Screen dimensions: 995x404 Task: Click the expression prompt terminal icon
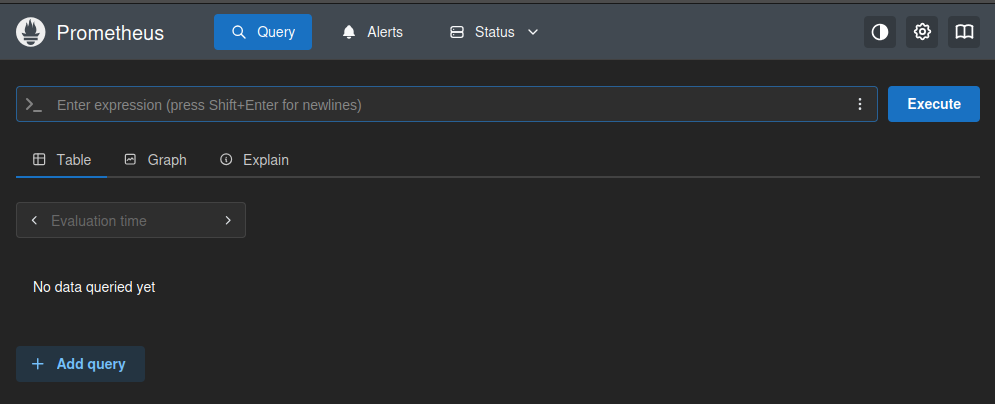(34, 104)
